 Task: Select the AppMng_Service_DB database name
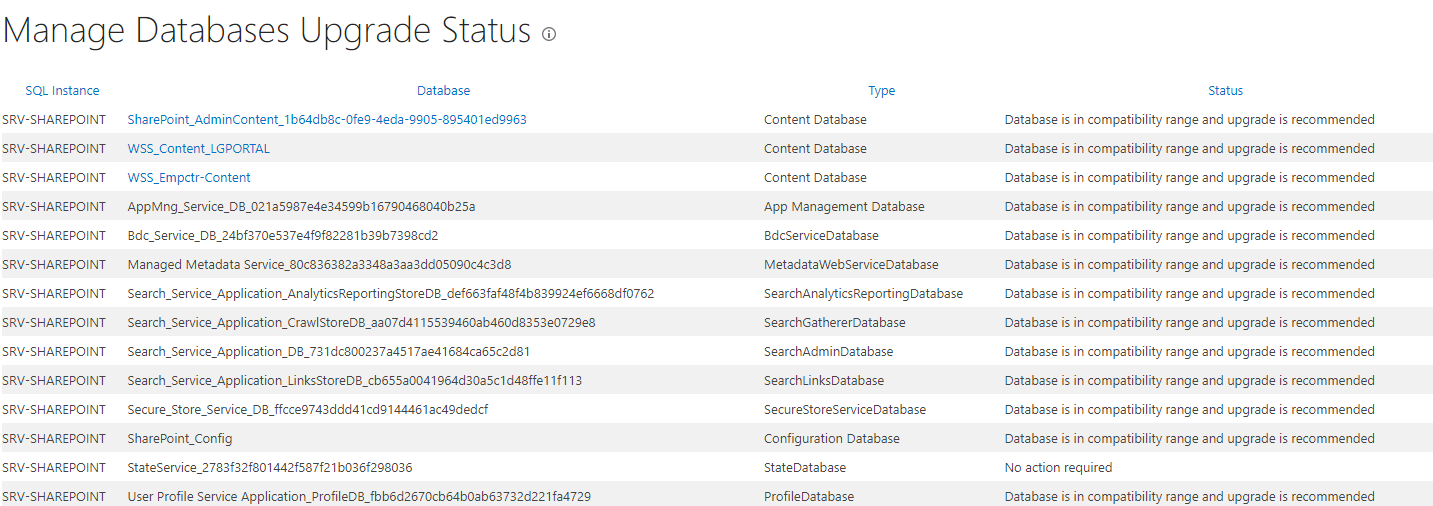point(301,207)
